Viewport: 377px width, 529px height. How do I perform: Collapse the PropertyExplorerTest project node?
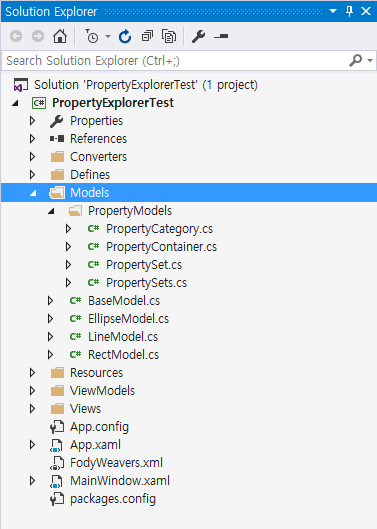[15, 103]
